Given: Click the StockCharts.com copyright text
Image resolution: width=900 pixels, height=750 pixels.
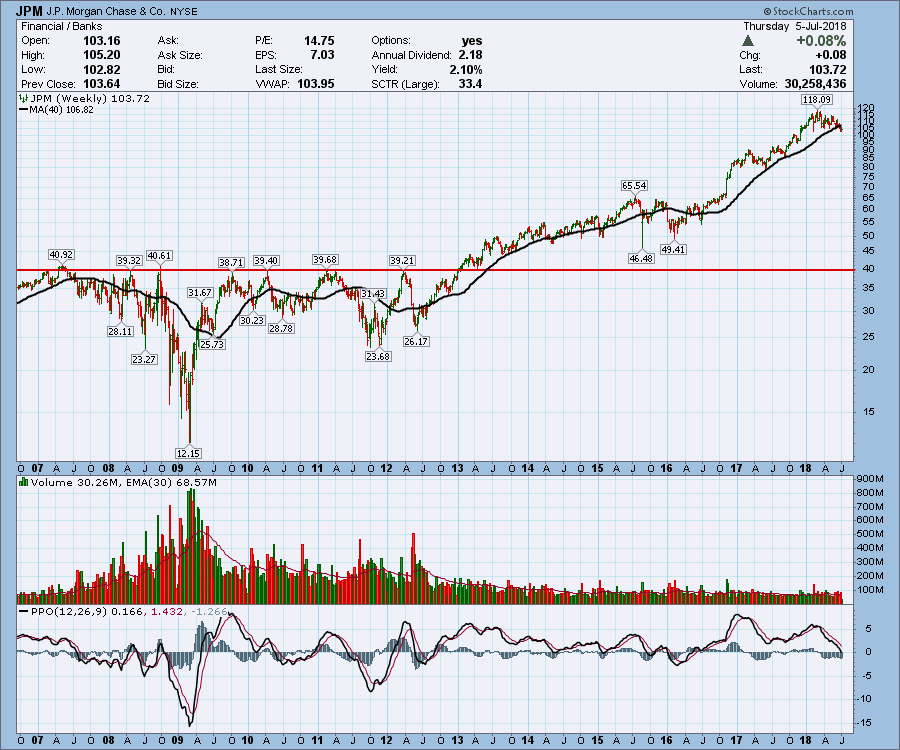Looking at the screenshot, I should click(808, 11).
